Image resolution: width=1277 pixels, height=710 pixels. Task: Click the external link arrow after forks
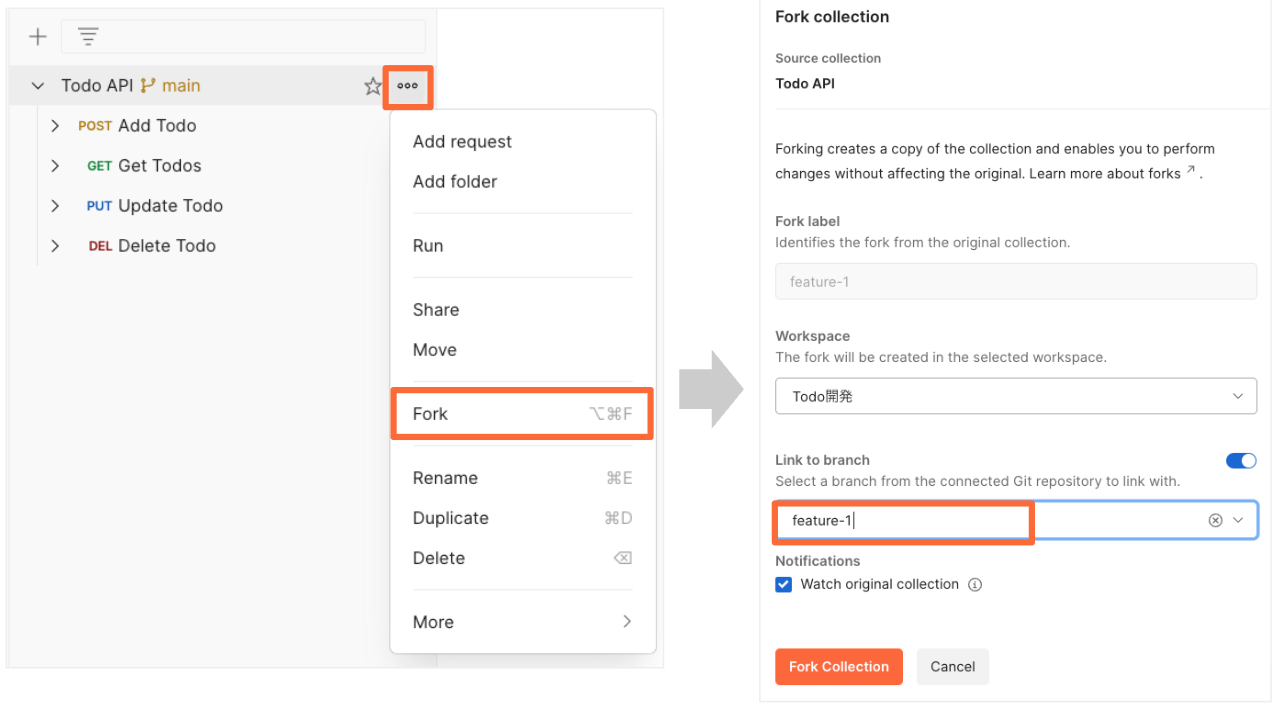coord(1191,172)
